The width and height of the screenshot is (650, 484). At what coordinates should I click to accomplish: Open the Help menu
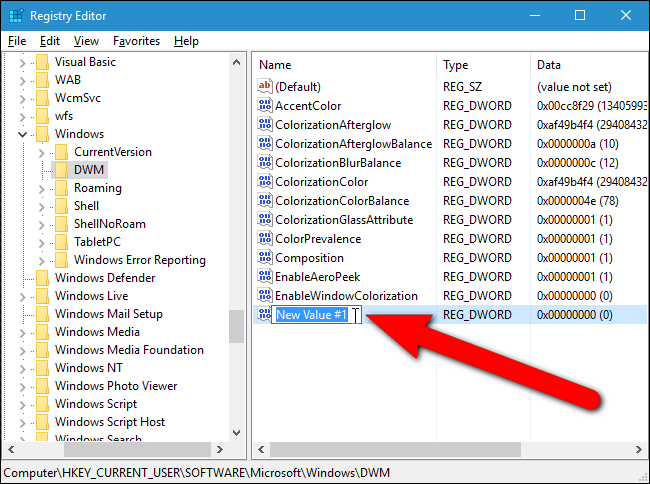tap(186, 41)
